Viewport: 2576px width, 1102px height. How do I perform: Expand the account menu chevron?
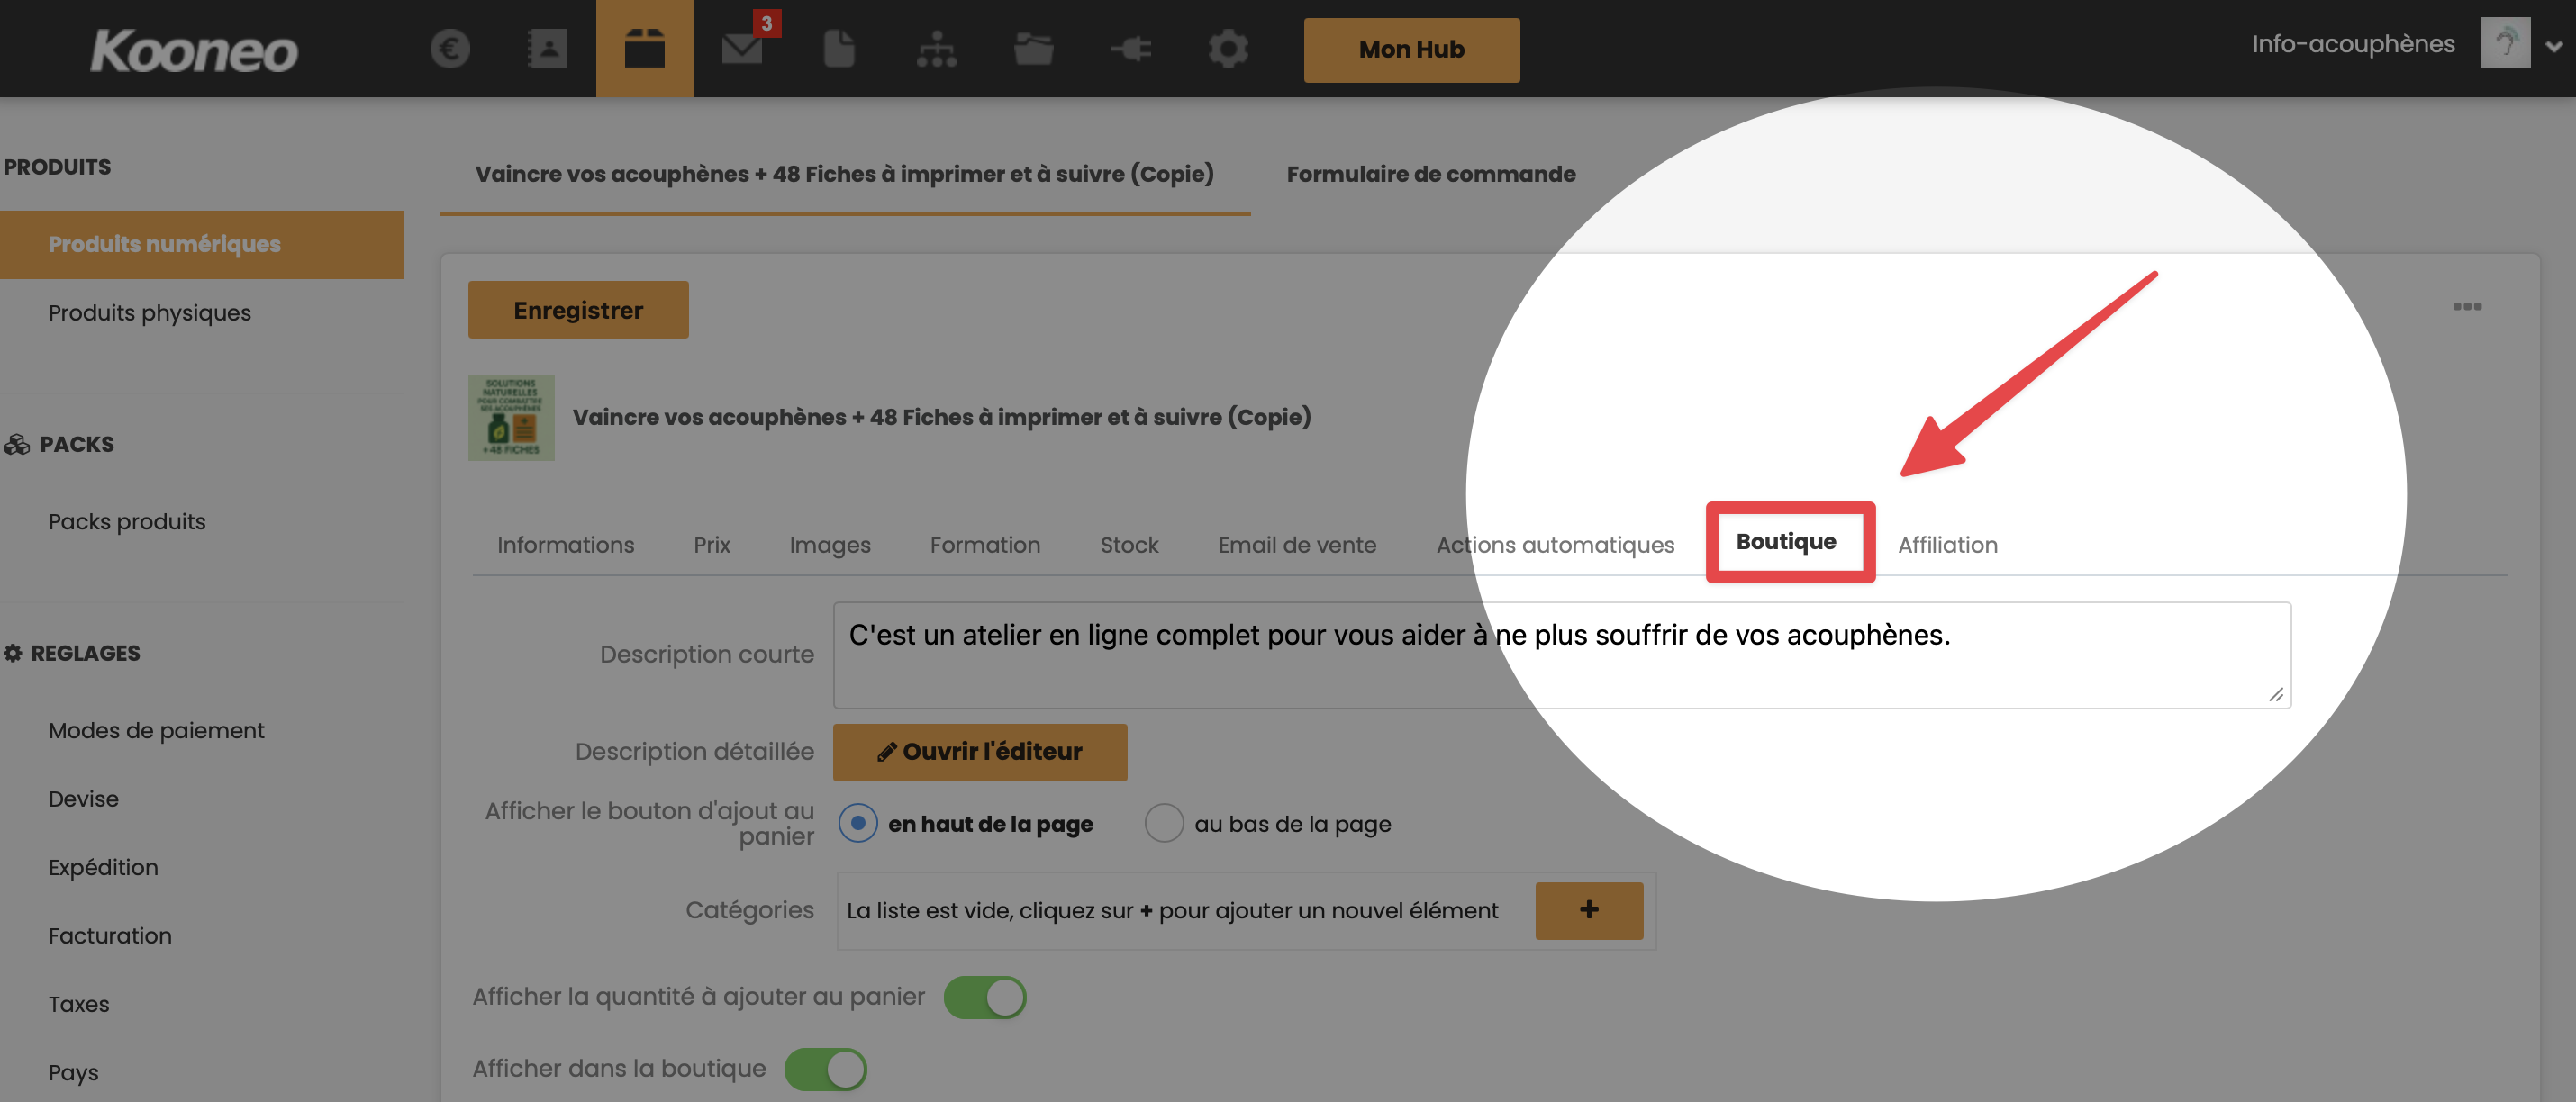[x=2553, y=46]
